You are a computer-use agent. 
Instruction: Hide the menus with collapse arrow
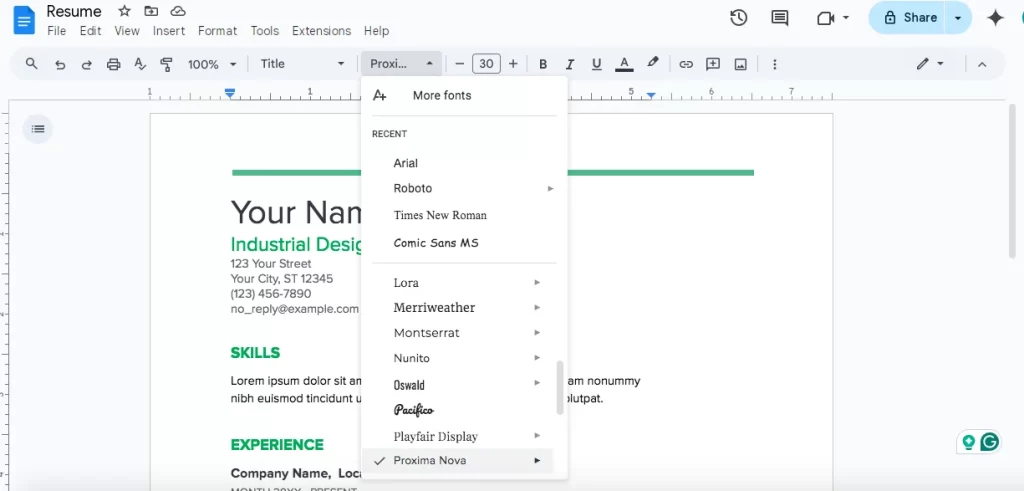(982, 64)
